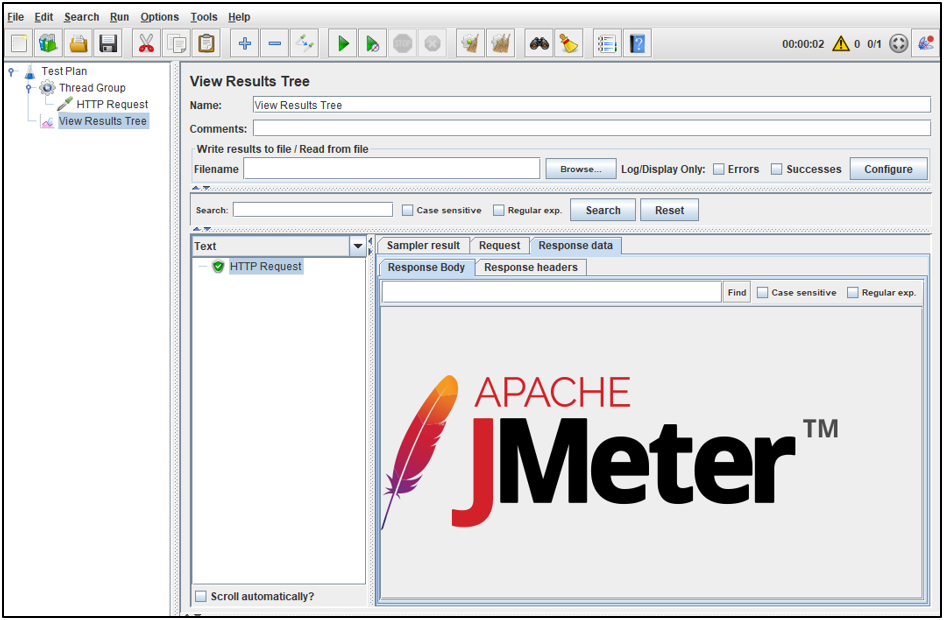
Task: Enable Scroll automatically checkbox
Action: tap(201, 597)
